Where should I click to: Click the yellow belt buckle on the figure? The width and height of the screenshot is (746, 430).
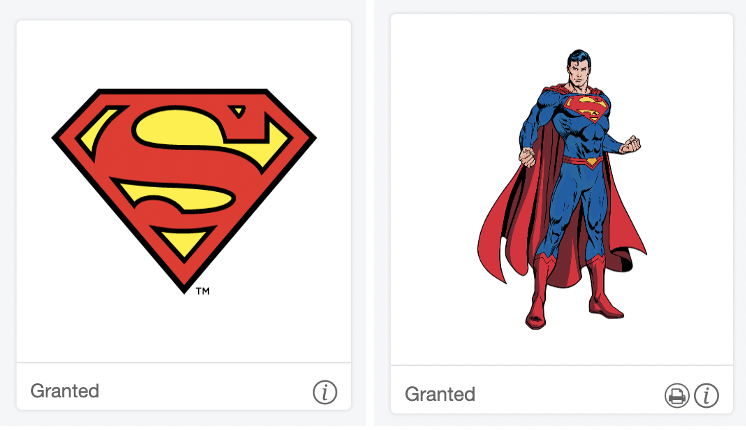point(592,163)
